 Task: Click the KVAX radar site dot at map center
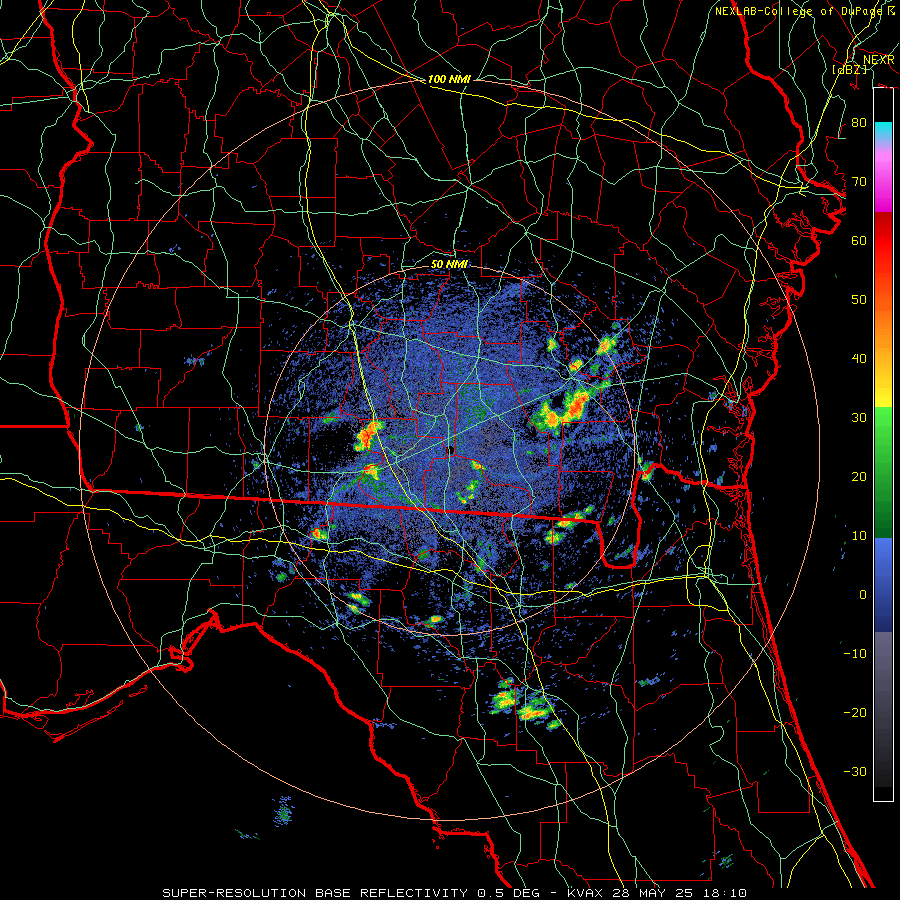point(451,450)
